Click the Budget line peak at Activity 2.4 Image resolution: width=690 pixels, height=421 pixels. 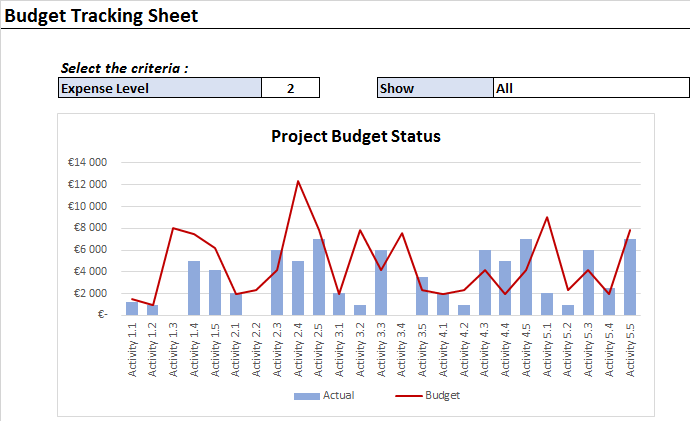pos(298,181)
